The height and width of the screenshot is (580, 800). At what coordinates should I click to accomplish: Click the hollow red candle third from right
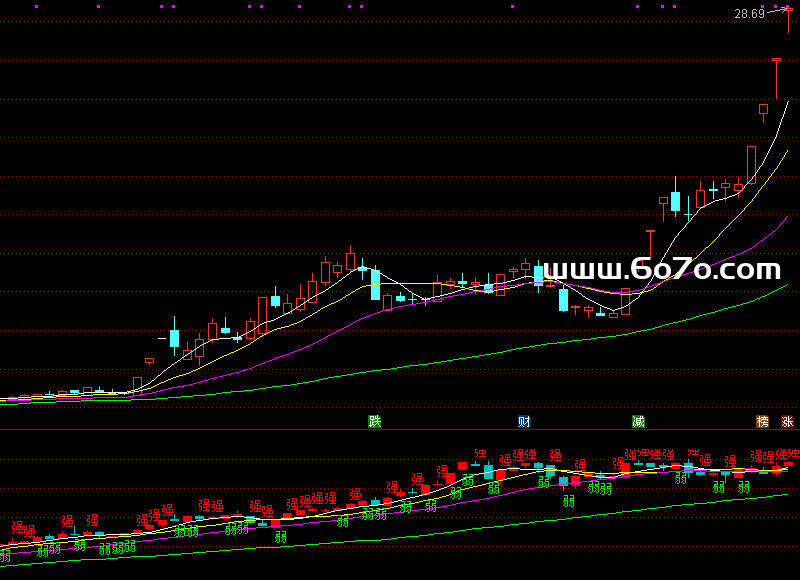(763, 109)
